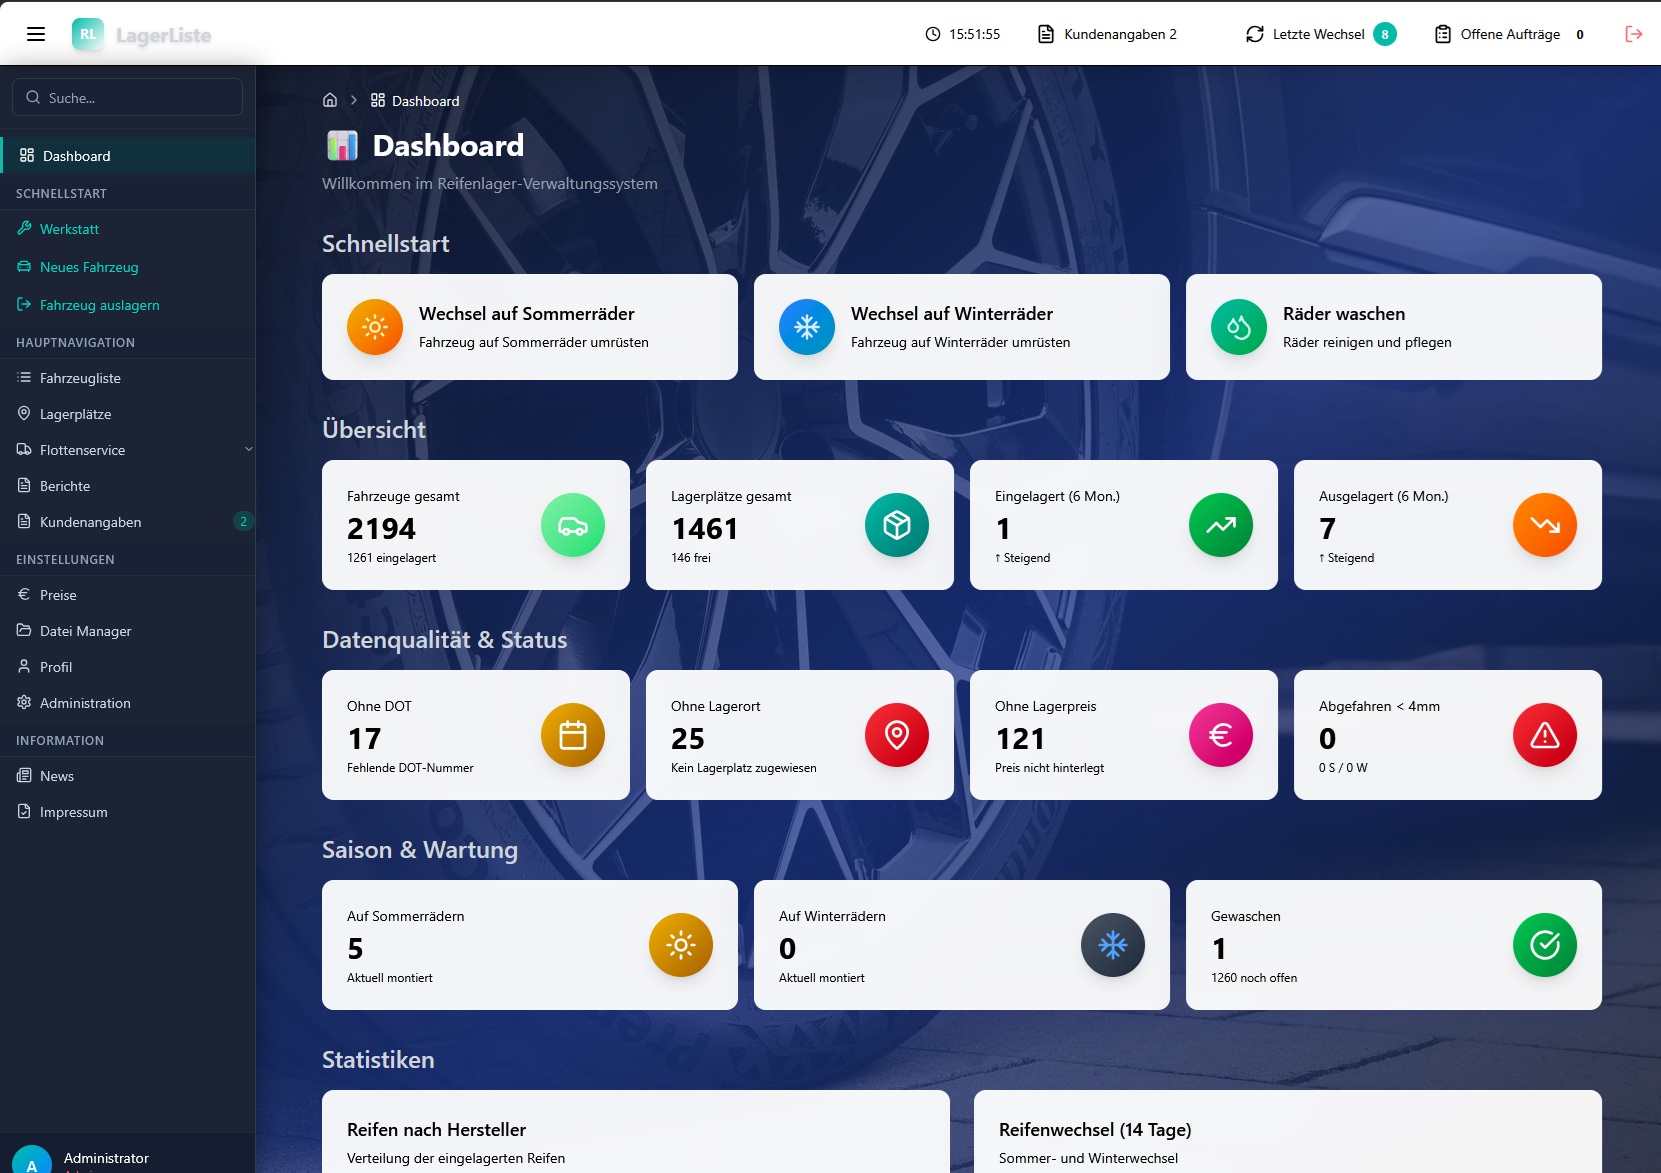Open Offene Aufträge in header
This screenshot has width=1661, height=1173.
[1510, 34]
